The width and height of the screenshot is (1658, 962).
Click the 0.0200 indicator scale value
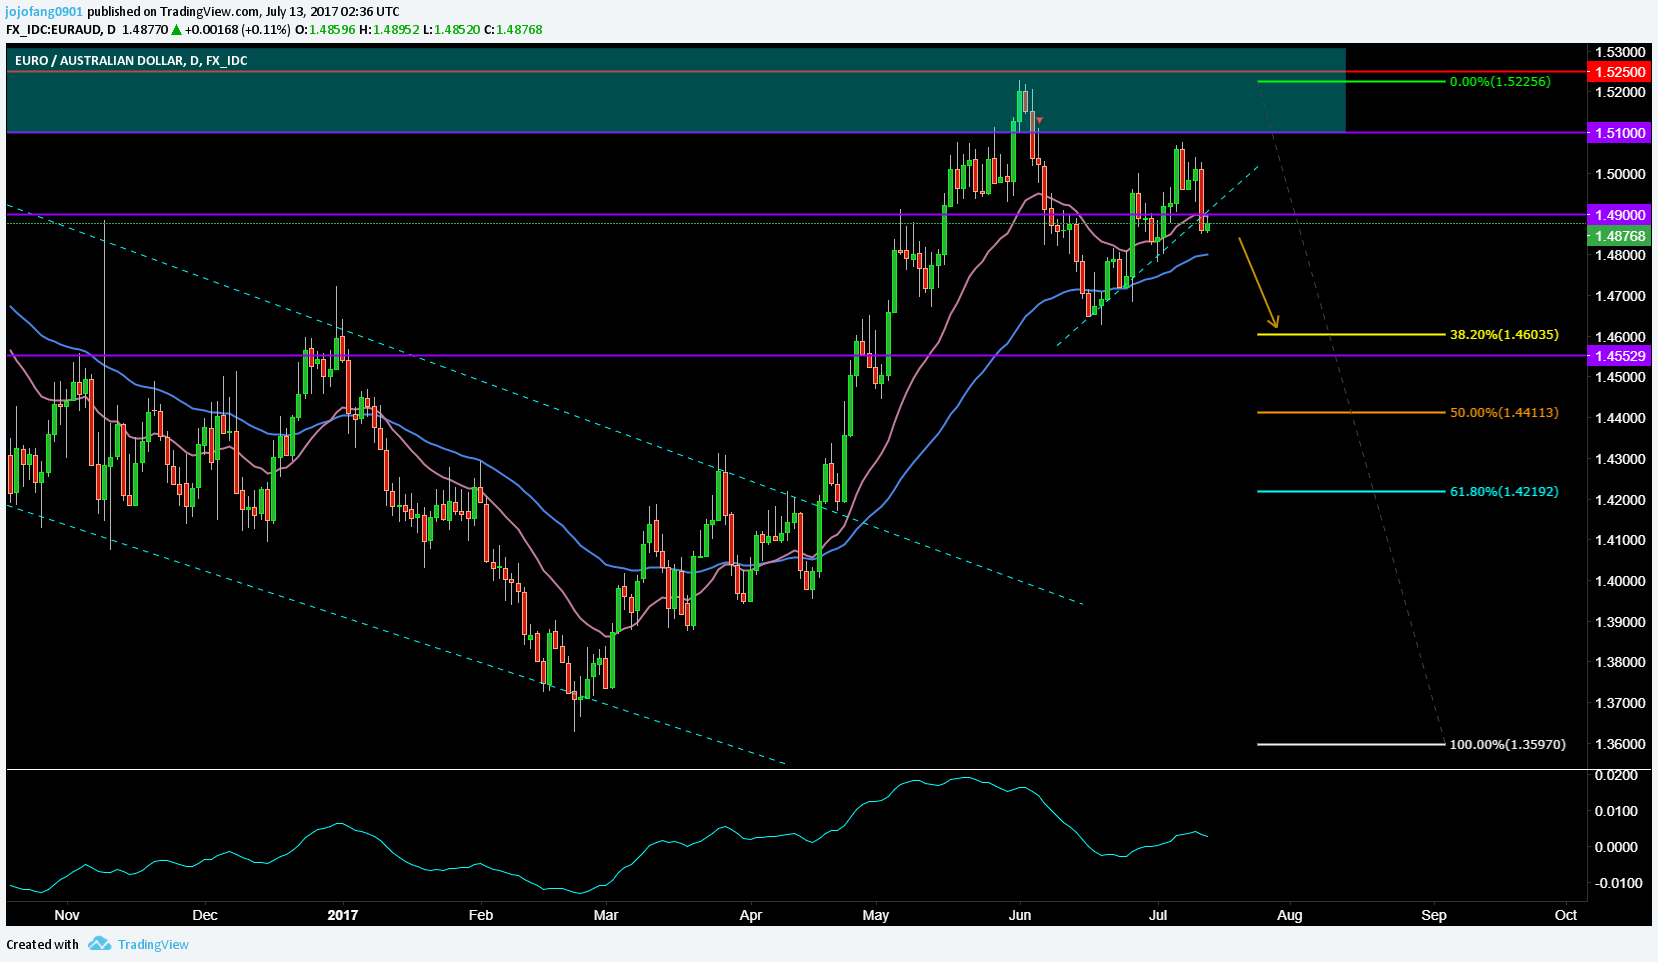(x=1616, y=776)
